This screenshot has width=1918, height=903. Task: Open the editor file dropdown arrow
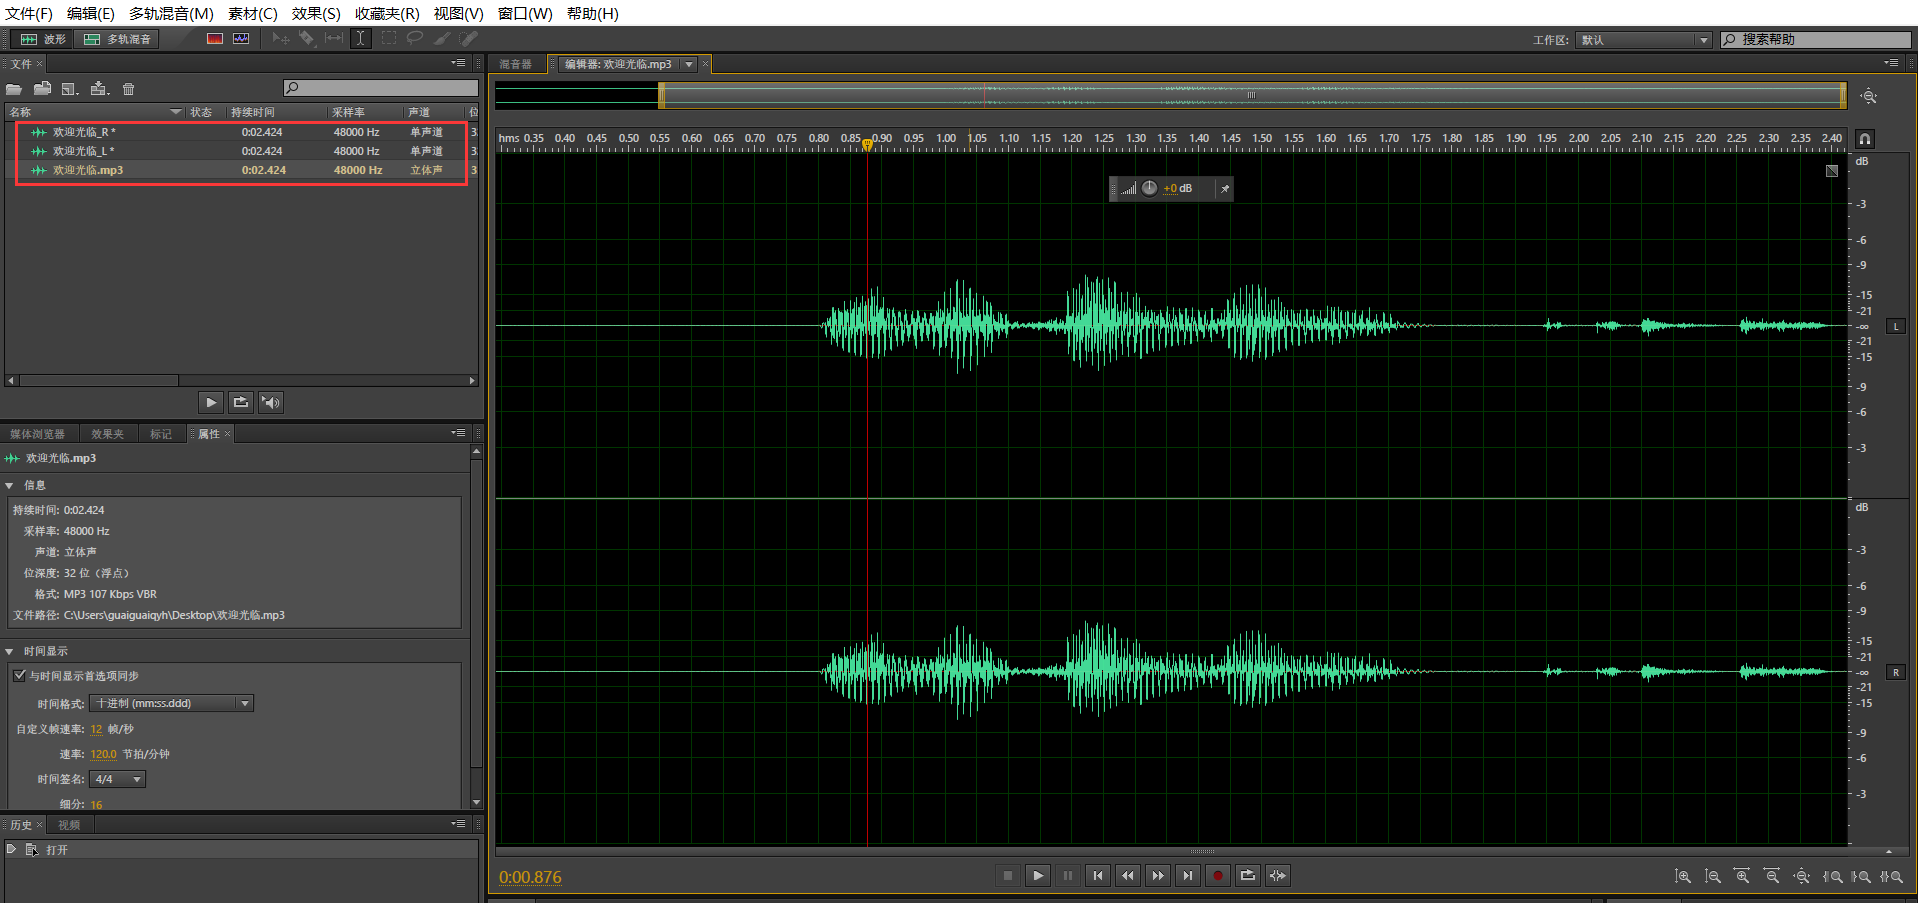[689, 64]
